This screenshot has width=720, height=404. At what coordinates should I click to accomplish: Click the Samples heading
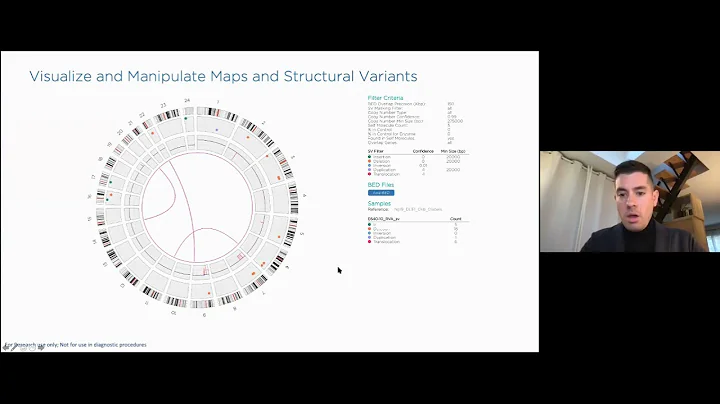tap(379, 203)
